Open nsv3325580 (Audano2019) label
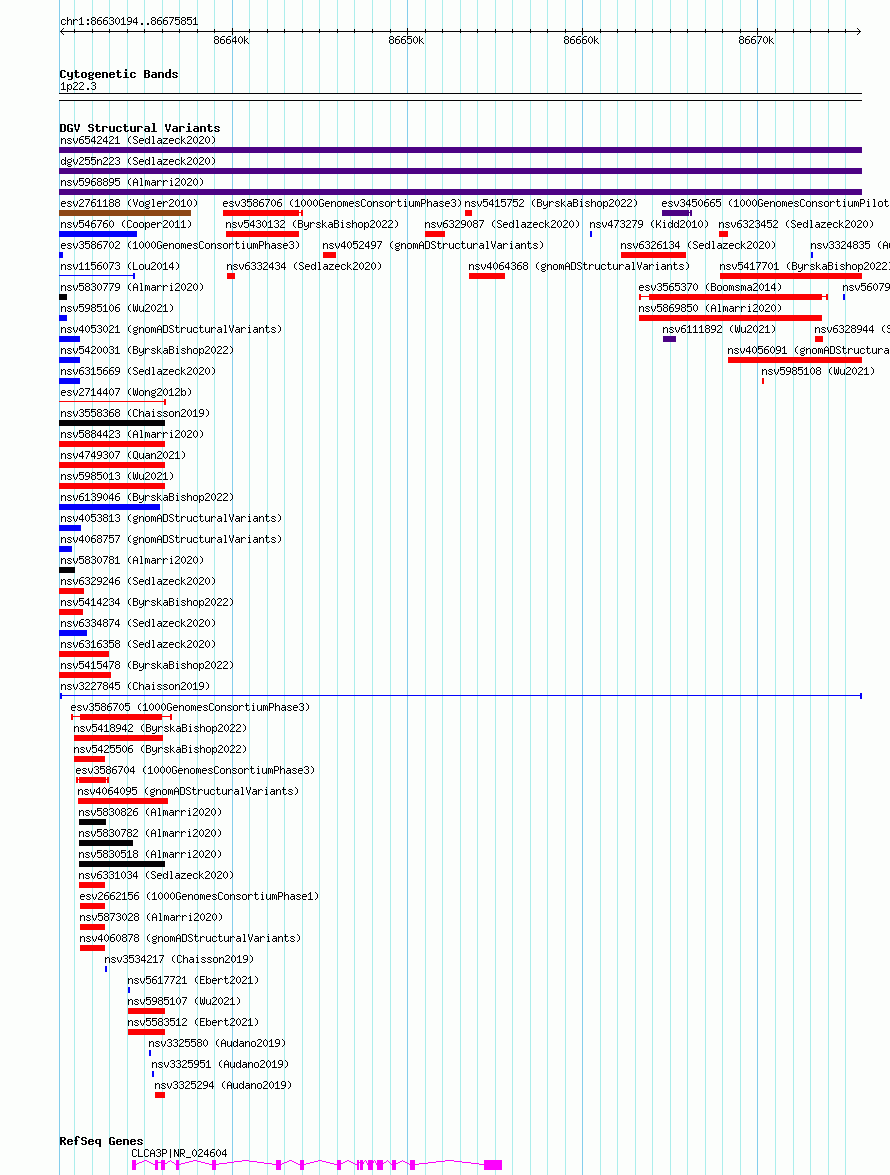Viewport: 890px width, 1175px height. coord(217,1042)
